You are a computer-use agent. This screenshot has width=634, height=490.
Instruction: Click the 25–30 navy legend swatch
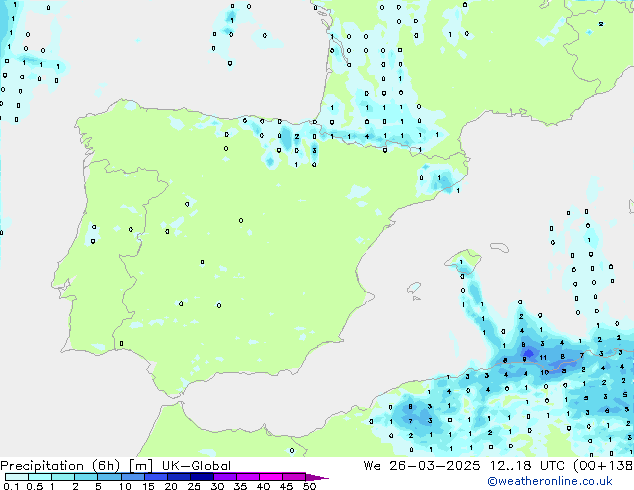(202, 477)
